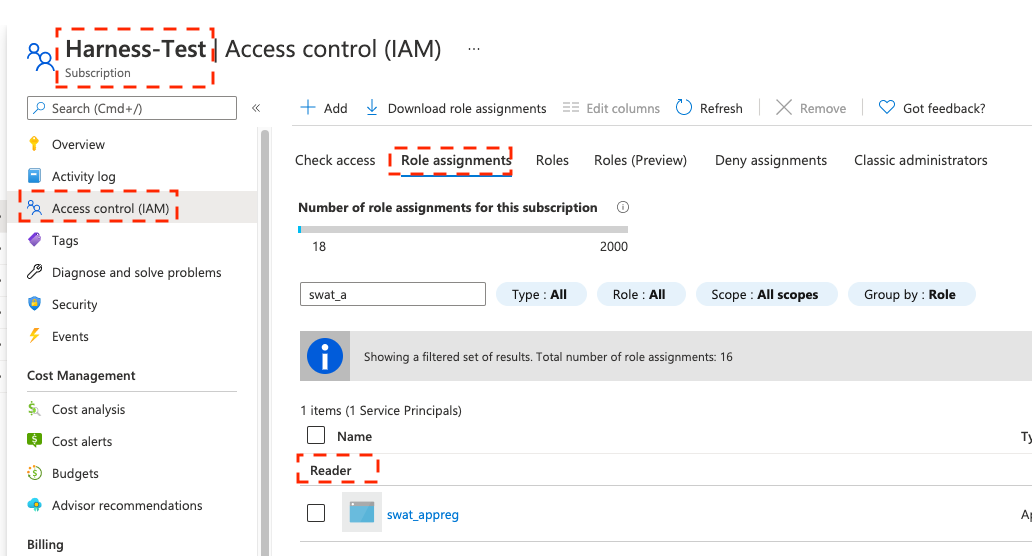Toggle the select-all checkbox beside Name
This screenshot has width=1032, height=556.
click(x=316, y=435)
